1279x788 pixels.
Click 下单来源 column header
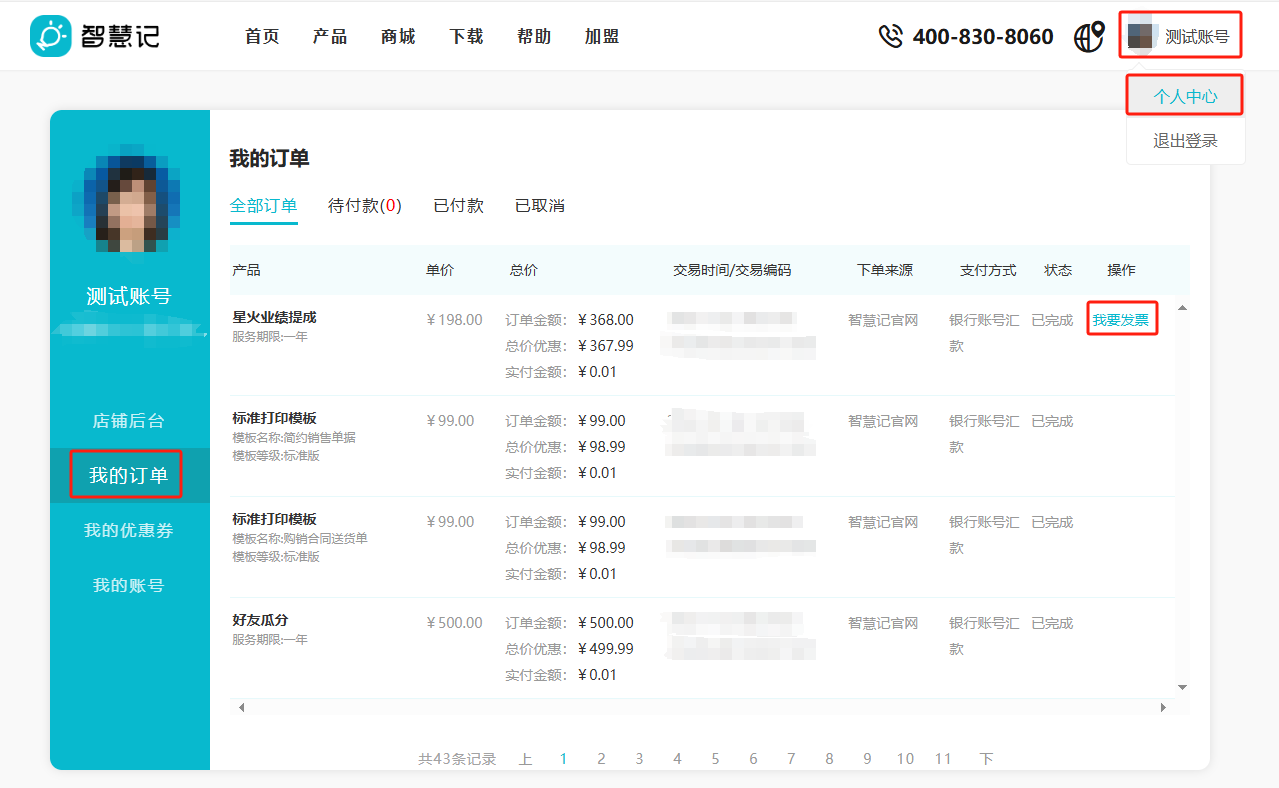pos(885,270)
